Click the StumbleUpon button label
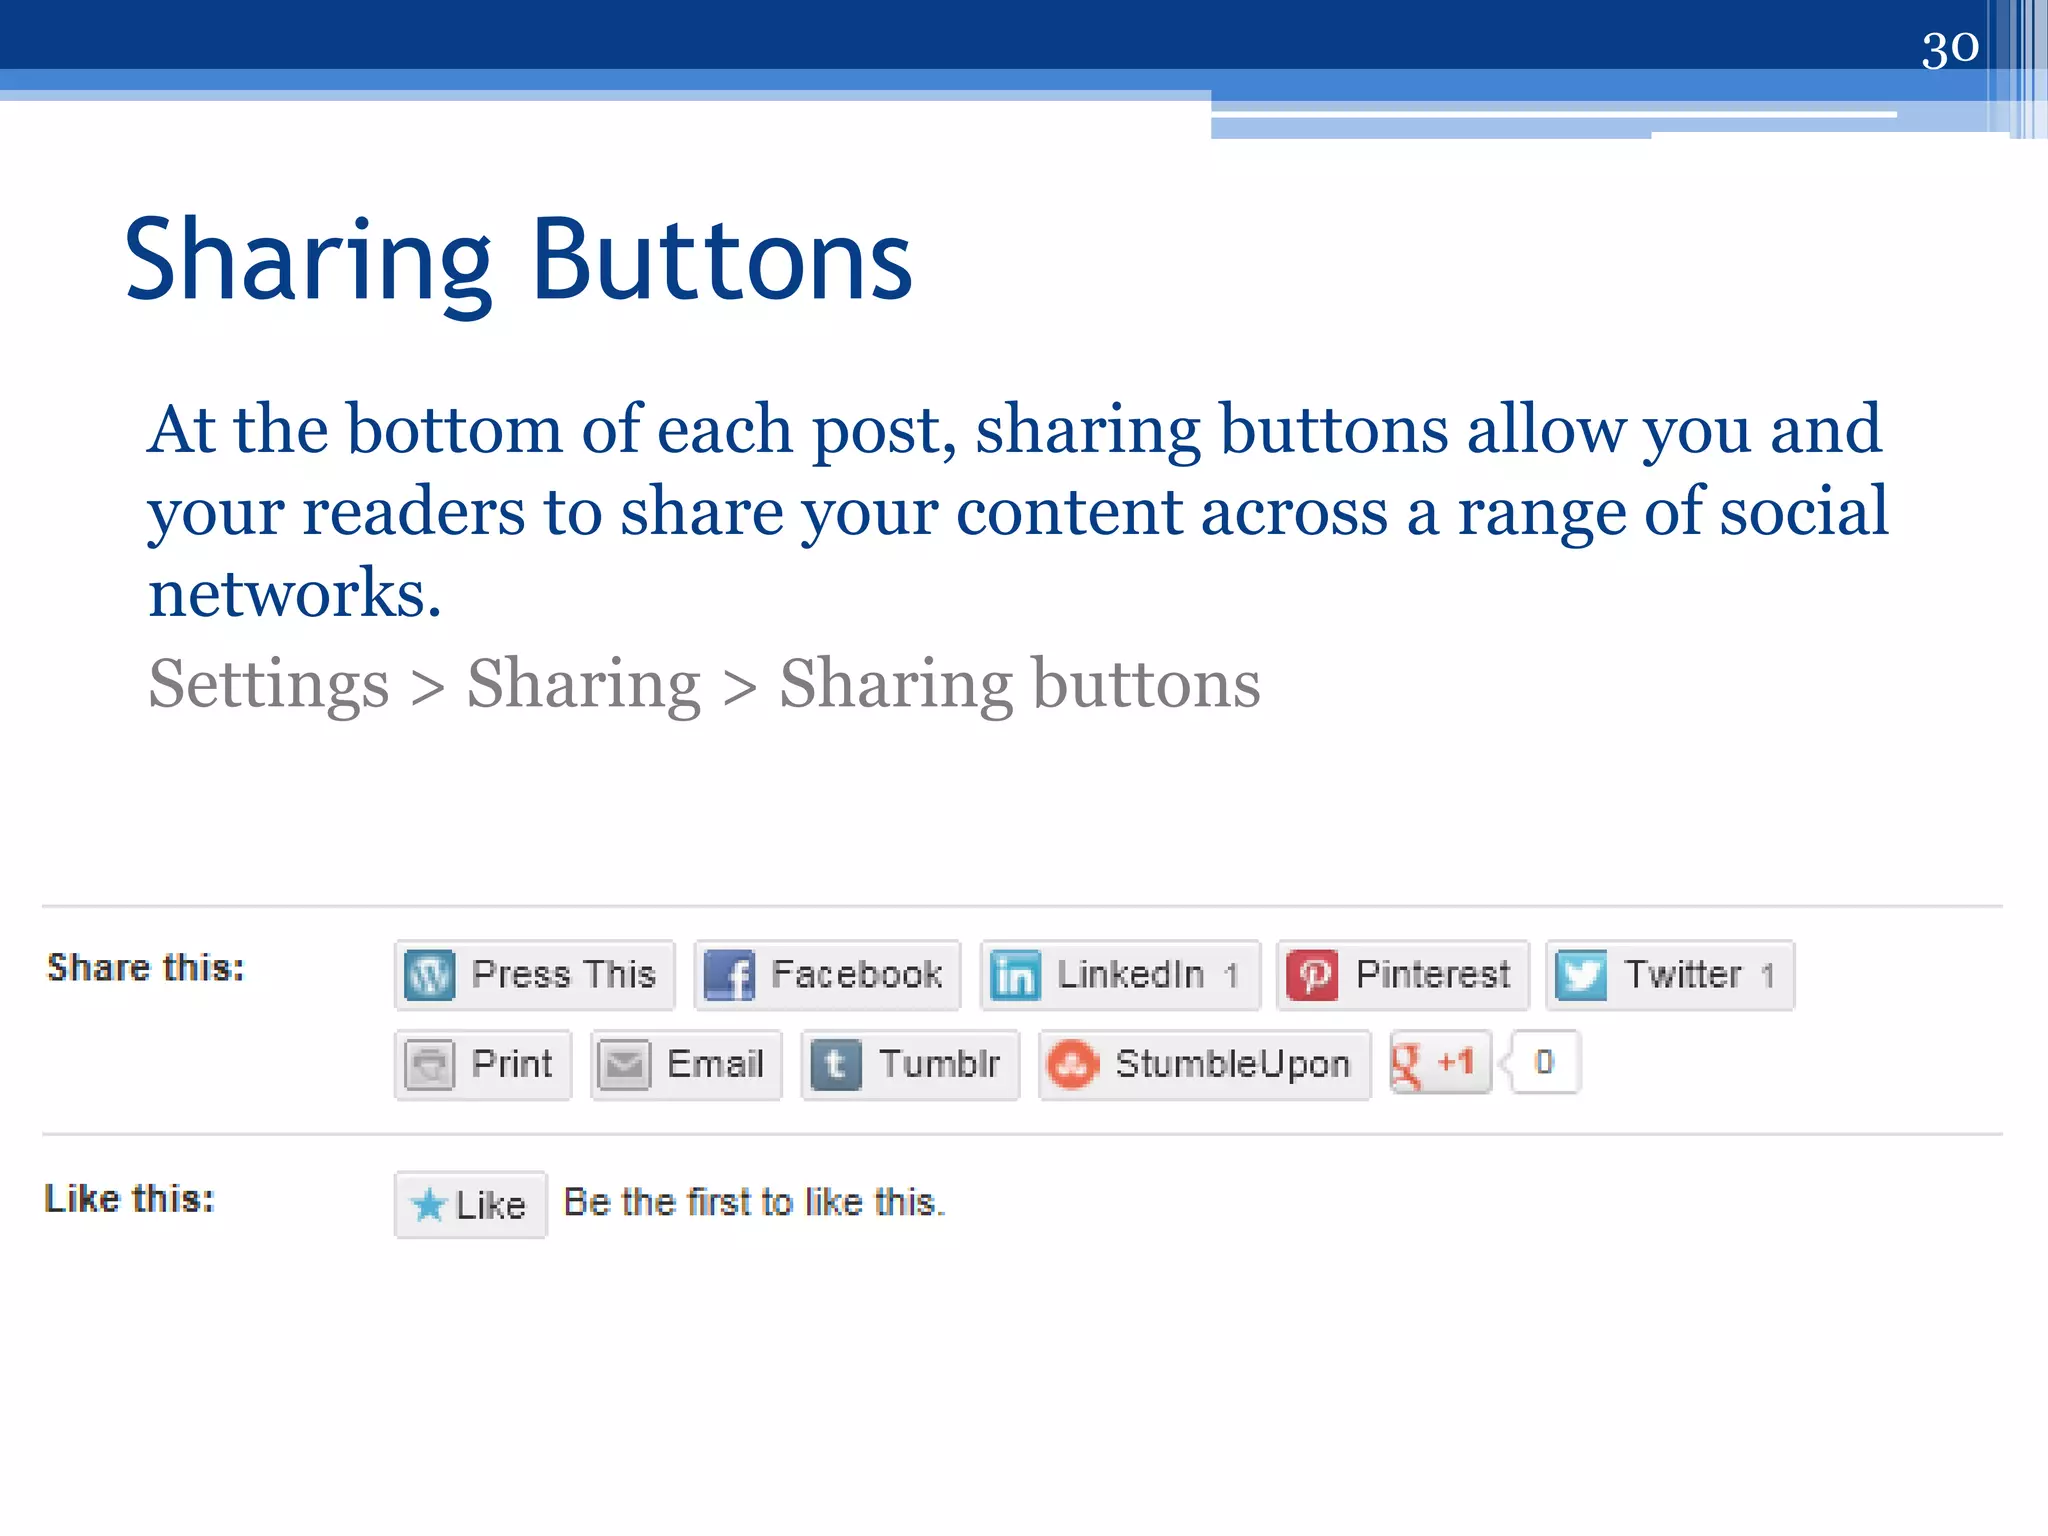Viewport: 2048px width, 1536px height. (1232, 1065)
